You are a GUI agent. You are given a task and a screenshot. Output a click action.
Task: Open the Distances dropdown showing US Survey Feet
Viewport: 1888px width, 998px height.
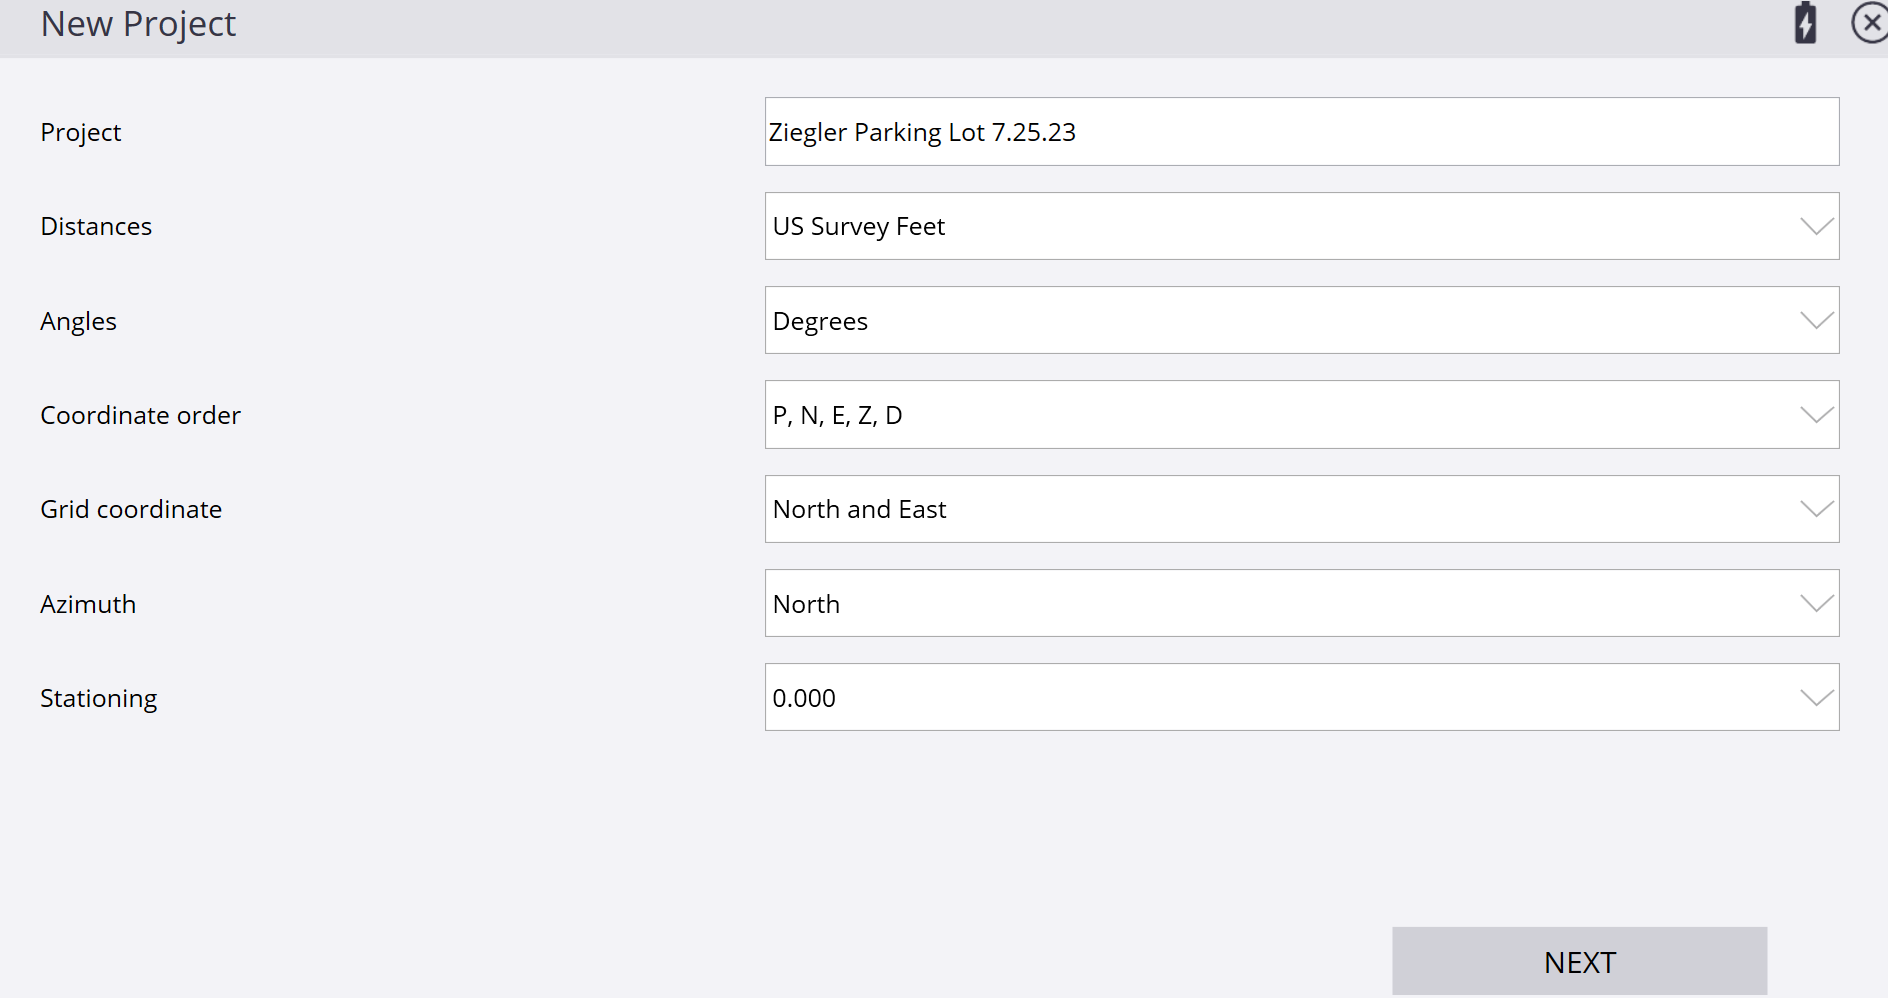tap(1302, 226)
